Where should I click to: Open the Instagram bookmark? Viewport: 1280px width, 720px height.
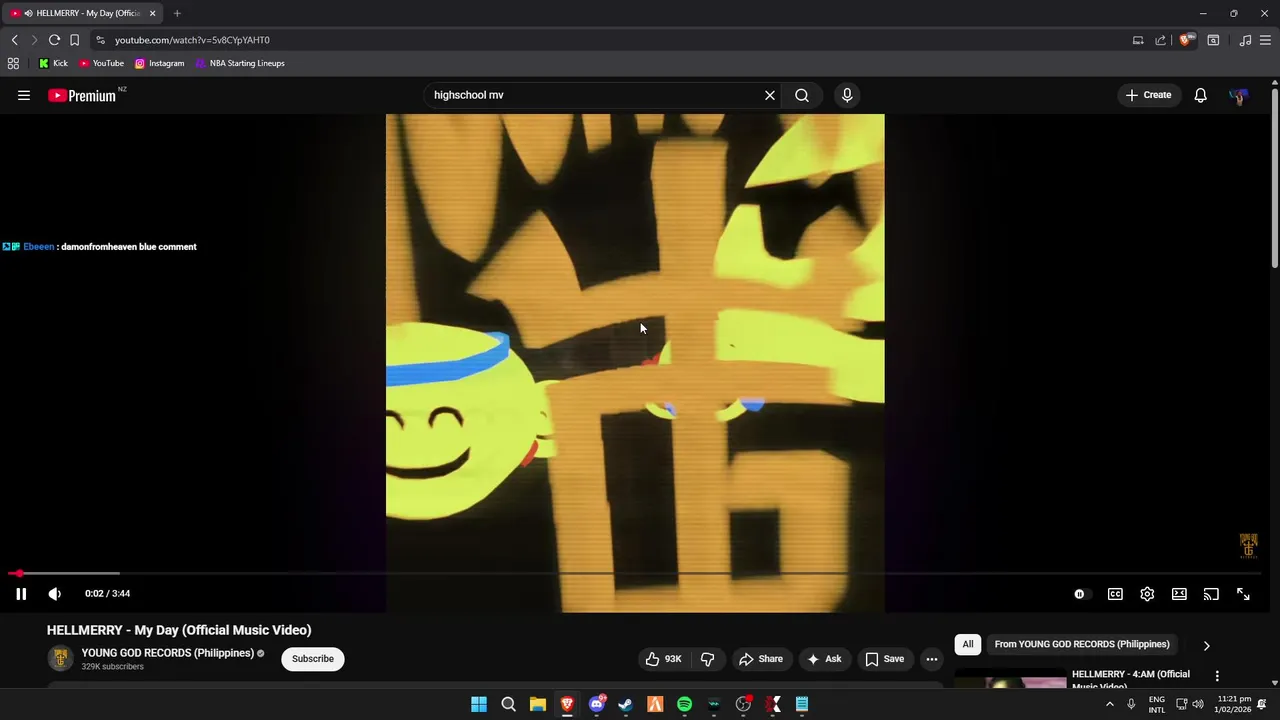coord(159,63)
